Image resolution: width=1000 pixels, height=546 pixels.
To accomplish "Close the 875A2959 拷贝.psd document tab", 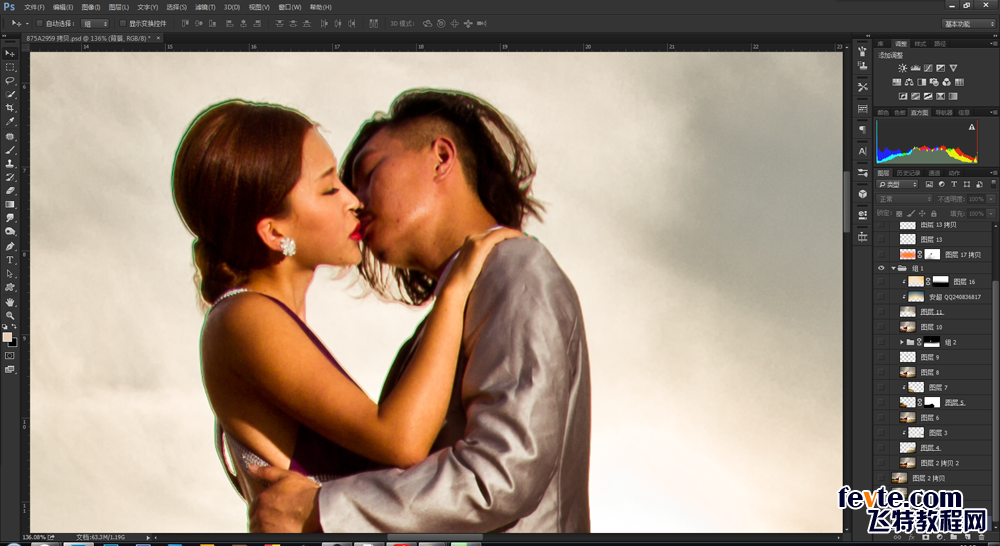I will point(158,38).
